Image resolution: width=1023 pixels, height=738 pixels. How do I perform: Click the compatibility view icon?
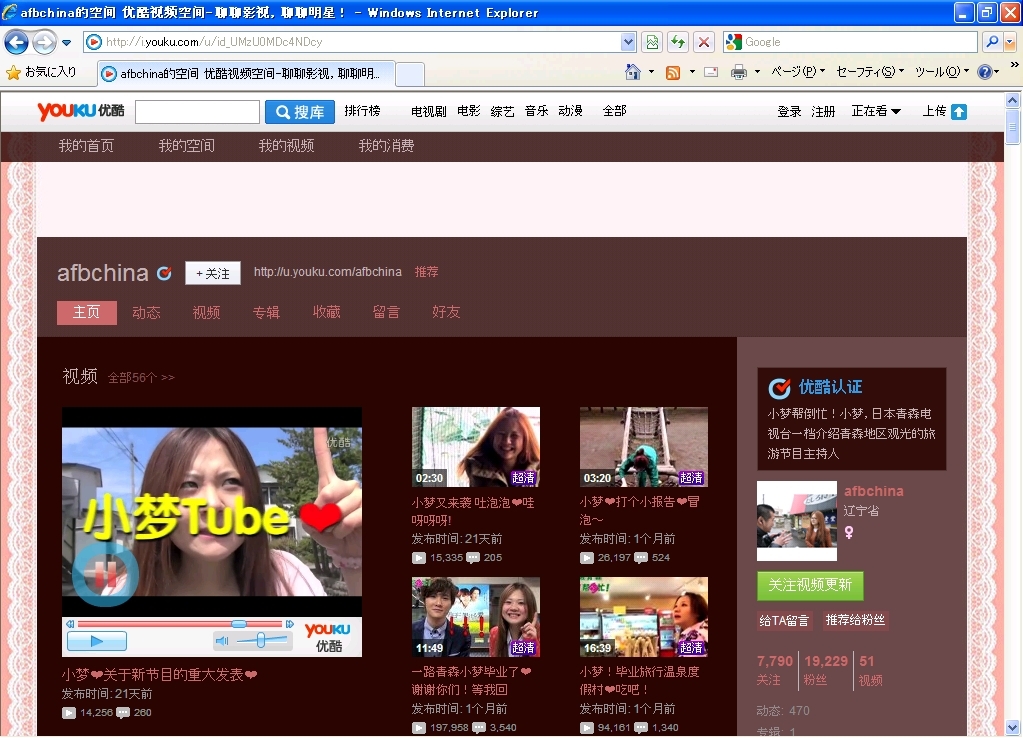click(x=652, y=42)
